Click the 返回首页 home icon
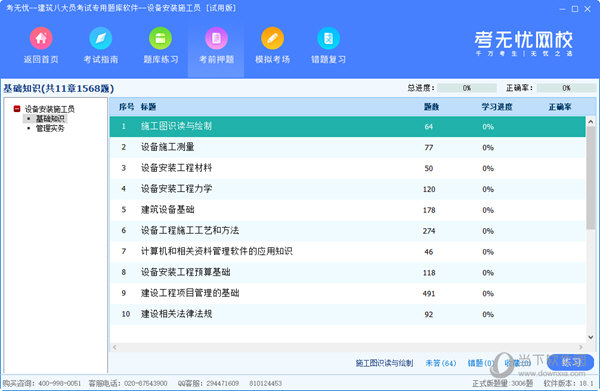600x391 pixels. click(41, 38)
